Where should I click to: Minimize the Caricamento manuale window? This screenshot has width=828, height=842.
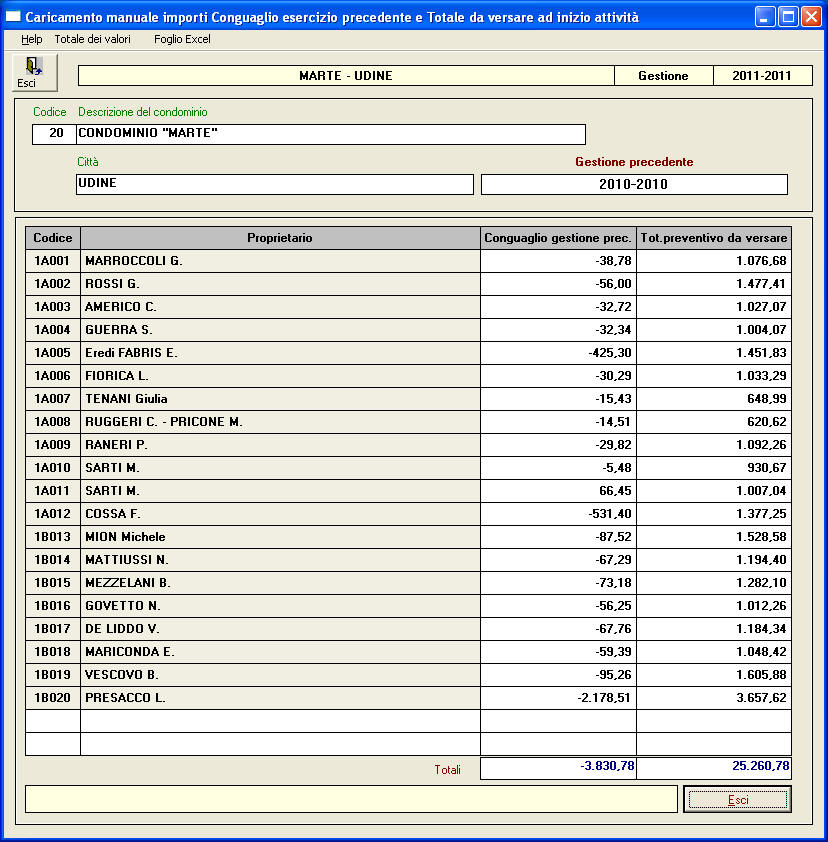point(765,17)
